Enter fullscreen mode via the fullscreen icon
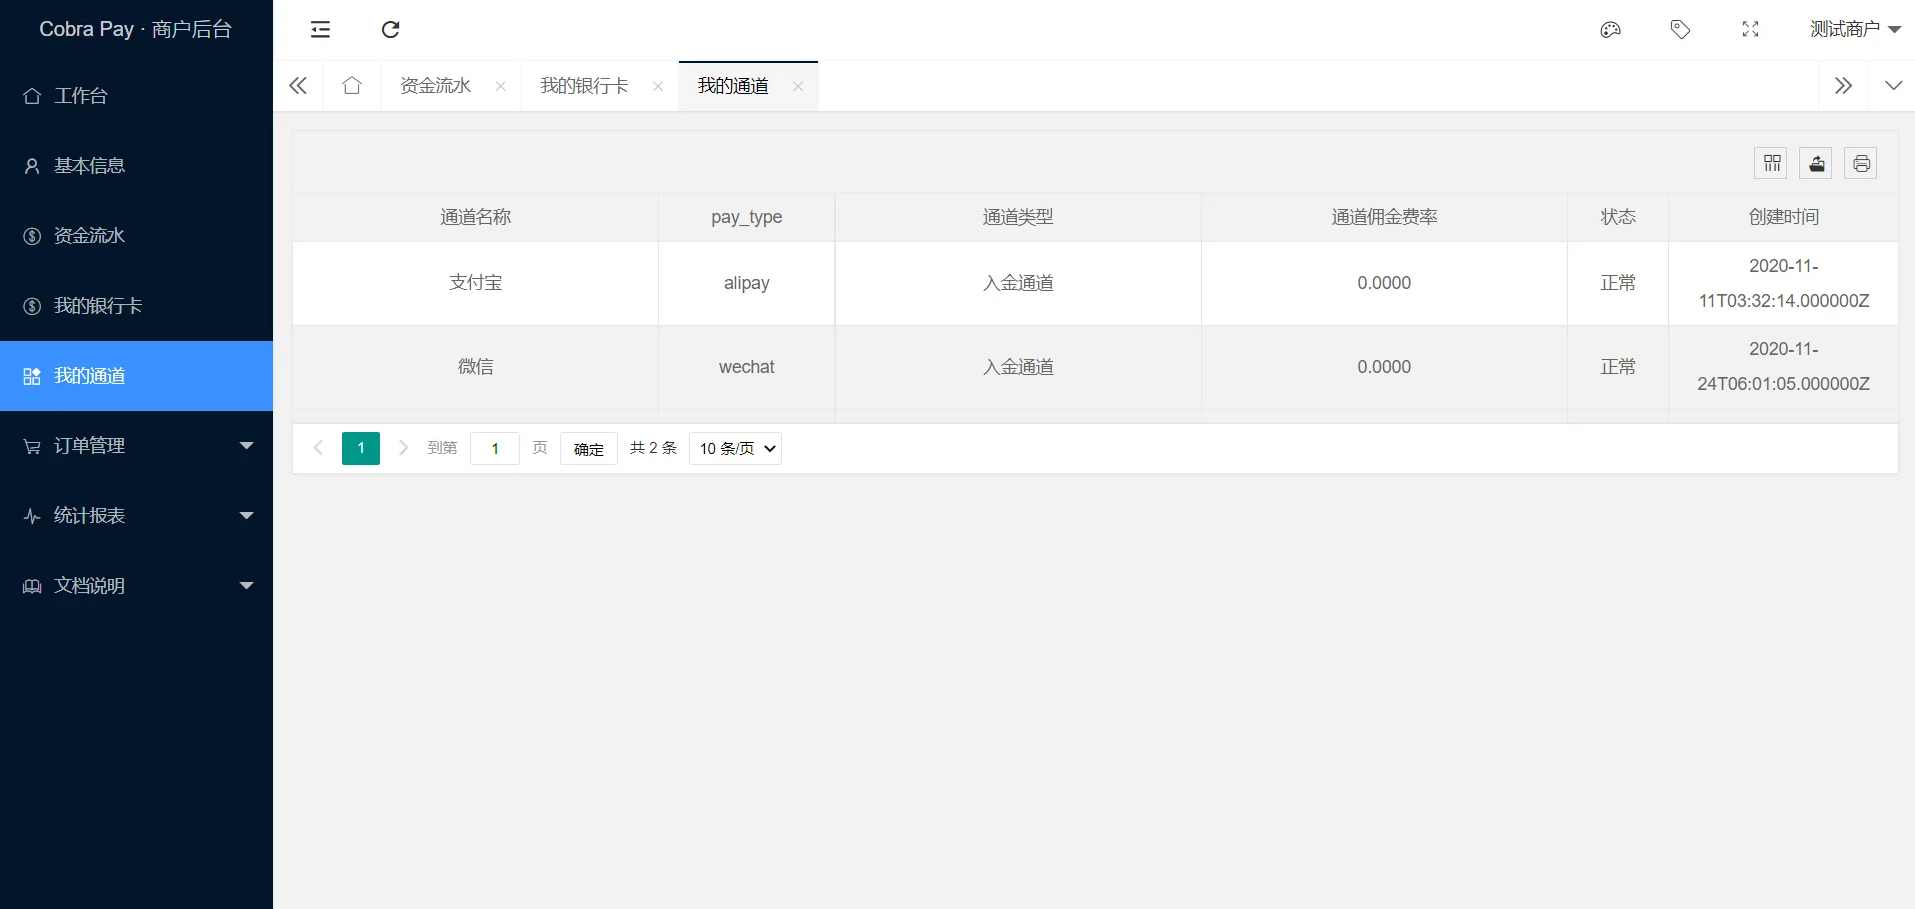The width and height of the screenshot is (1915, 909). (1750, 29)
